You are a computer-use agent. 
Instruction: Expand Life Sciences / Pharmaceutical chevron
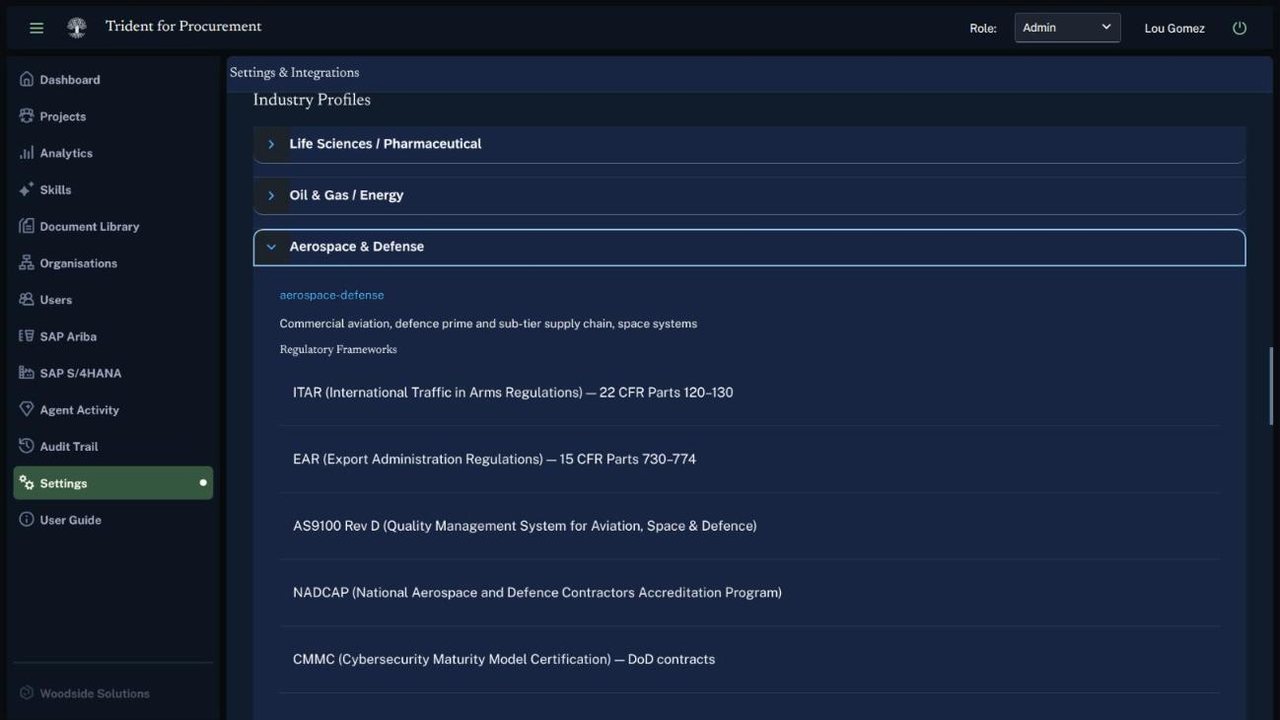click(271, 144)
